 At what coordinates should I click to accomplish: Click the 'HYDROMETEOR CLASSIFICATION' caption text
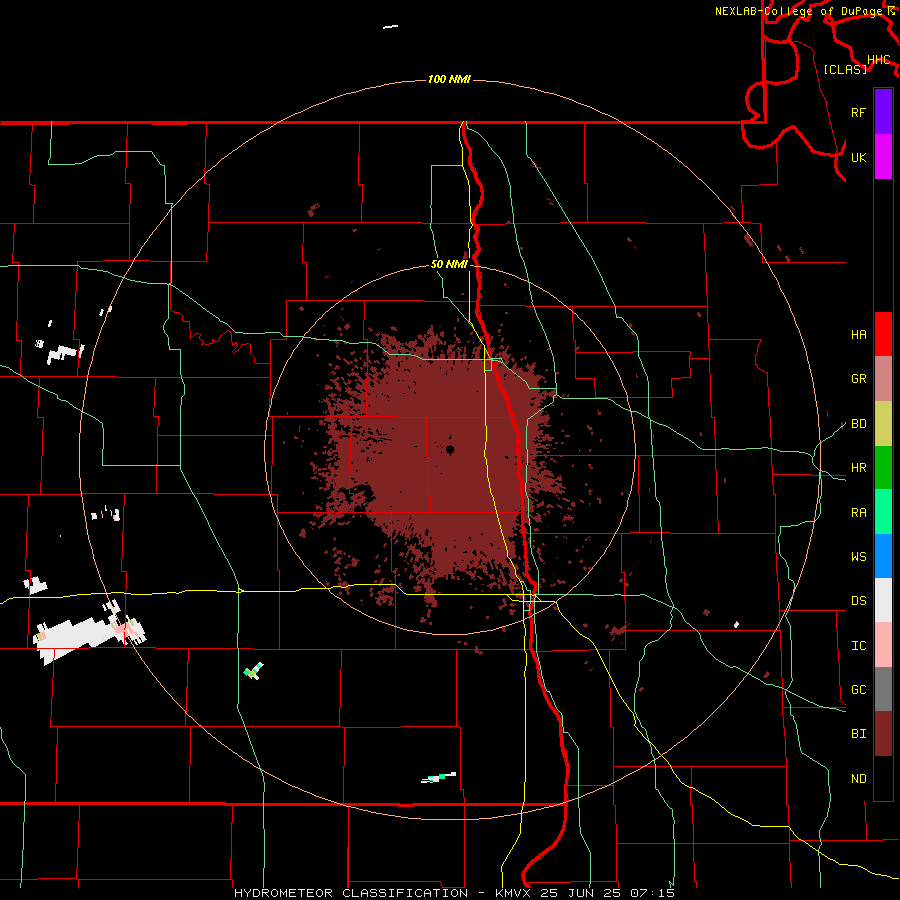coord(351,893)
